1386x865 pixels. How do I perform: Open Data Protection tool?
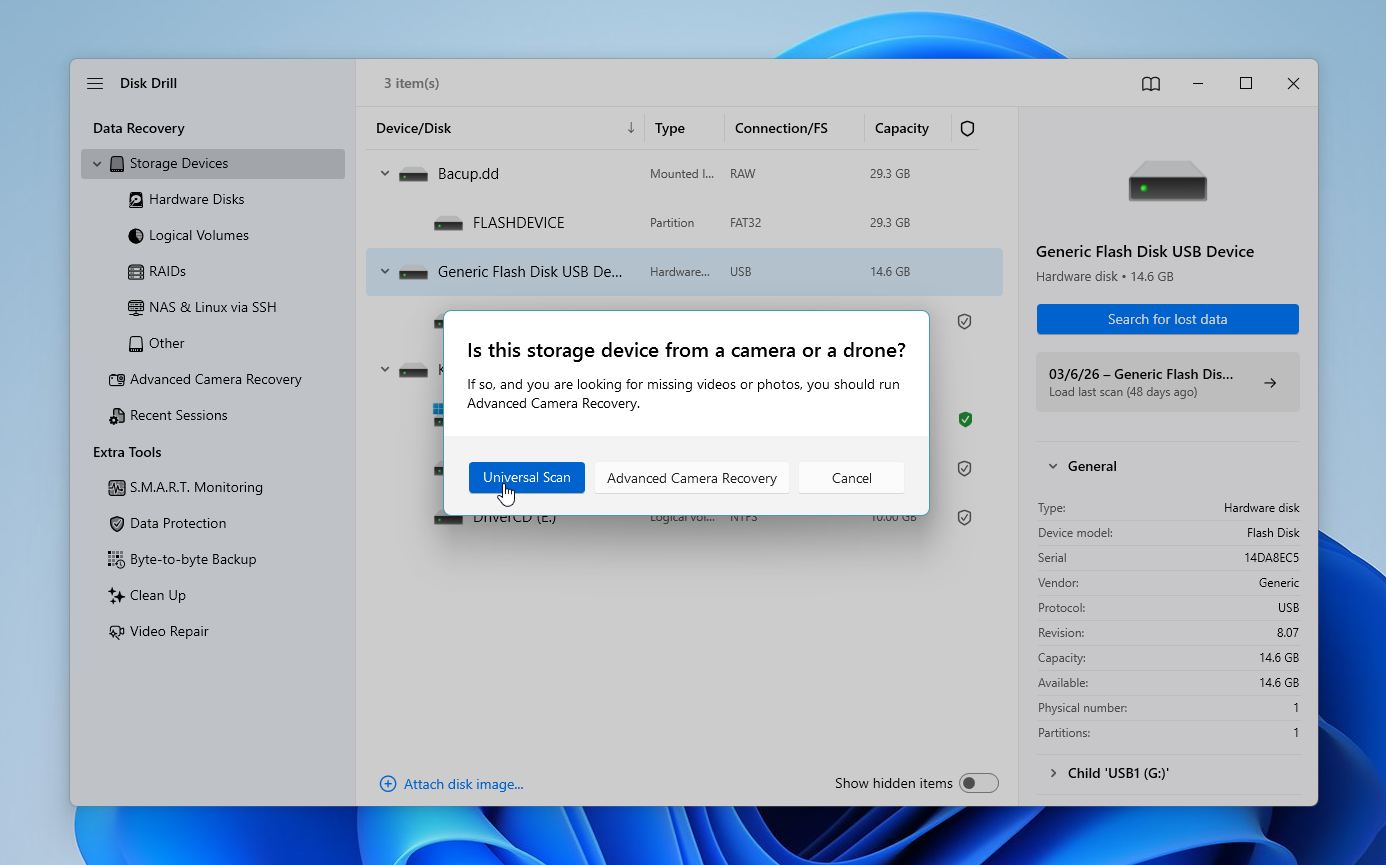[178, 524]
